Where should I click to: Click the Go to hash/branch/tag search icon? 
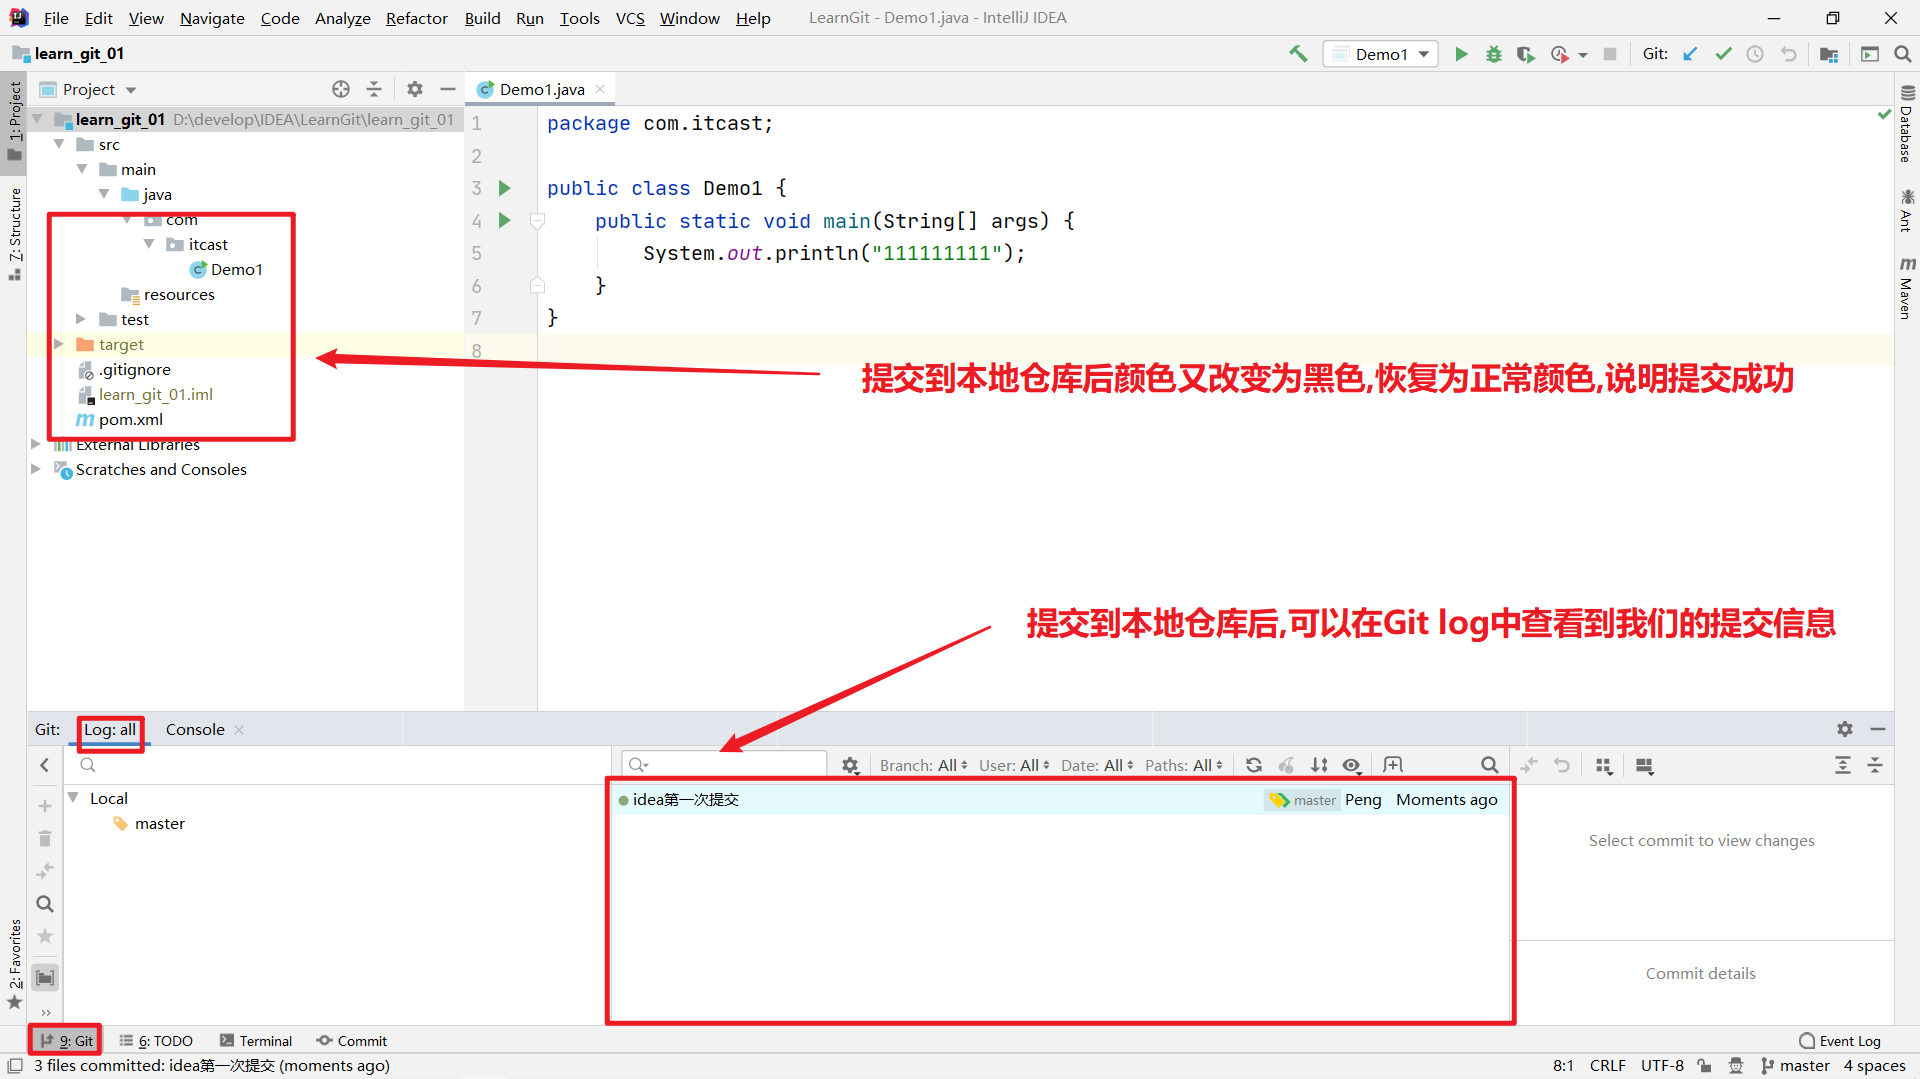click(1489, 765)
